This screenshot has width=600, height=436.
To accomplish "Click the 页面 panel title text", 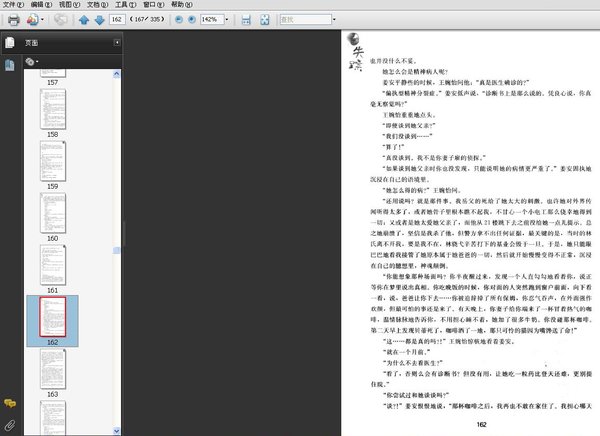I will point(31,43).
